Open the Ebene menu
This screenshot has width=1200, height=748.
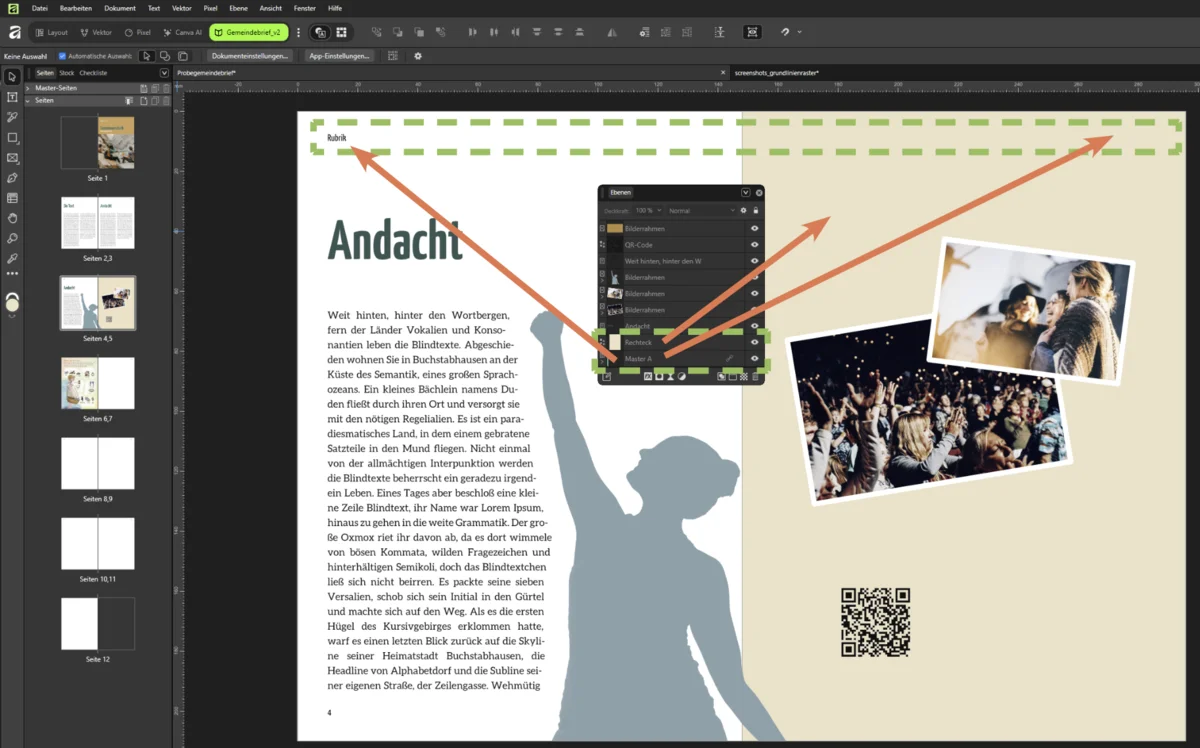pos(238,8)
